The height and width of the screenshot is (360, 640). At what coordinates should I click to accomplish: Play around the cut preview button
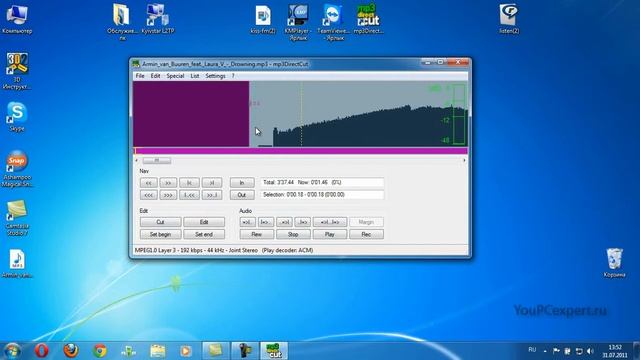330,222
